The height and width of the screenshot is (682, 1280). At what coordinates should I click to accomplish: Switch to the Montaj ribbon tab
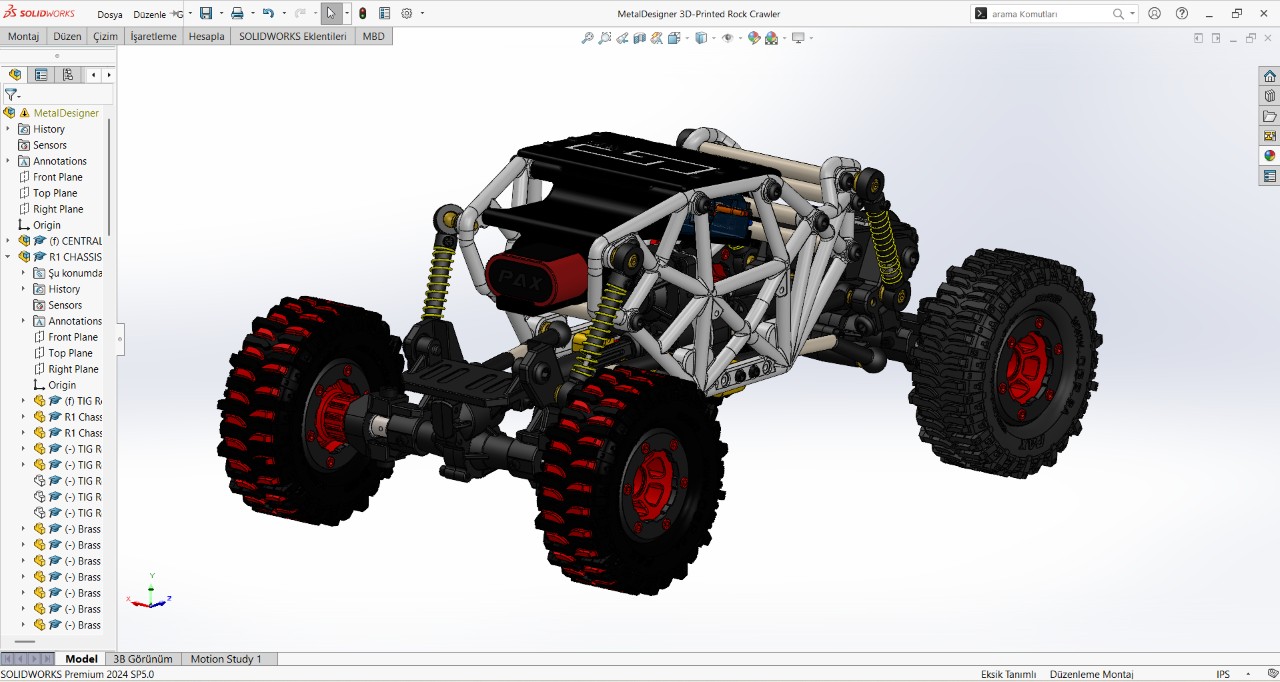pos(23,36)
